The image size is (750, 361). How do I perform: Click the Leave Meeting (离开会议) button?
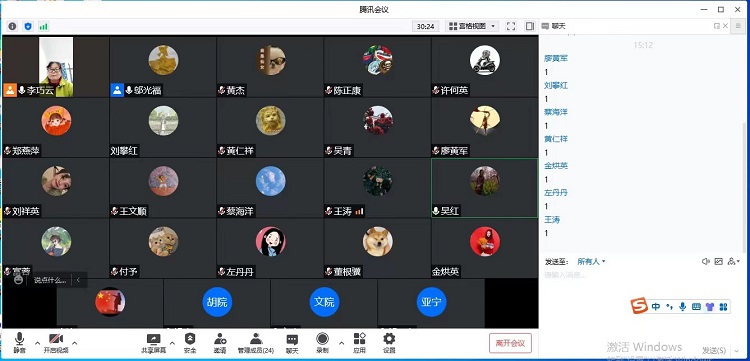tap(510, 343)
